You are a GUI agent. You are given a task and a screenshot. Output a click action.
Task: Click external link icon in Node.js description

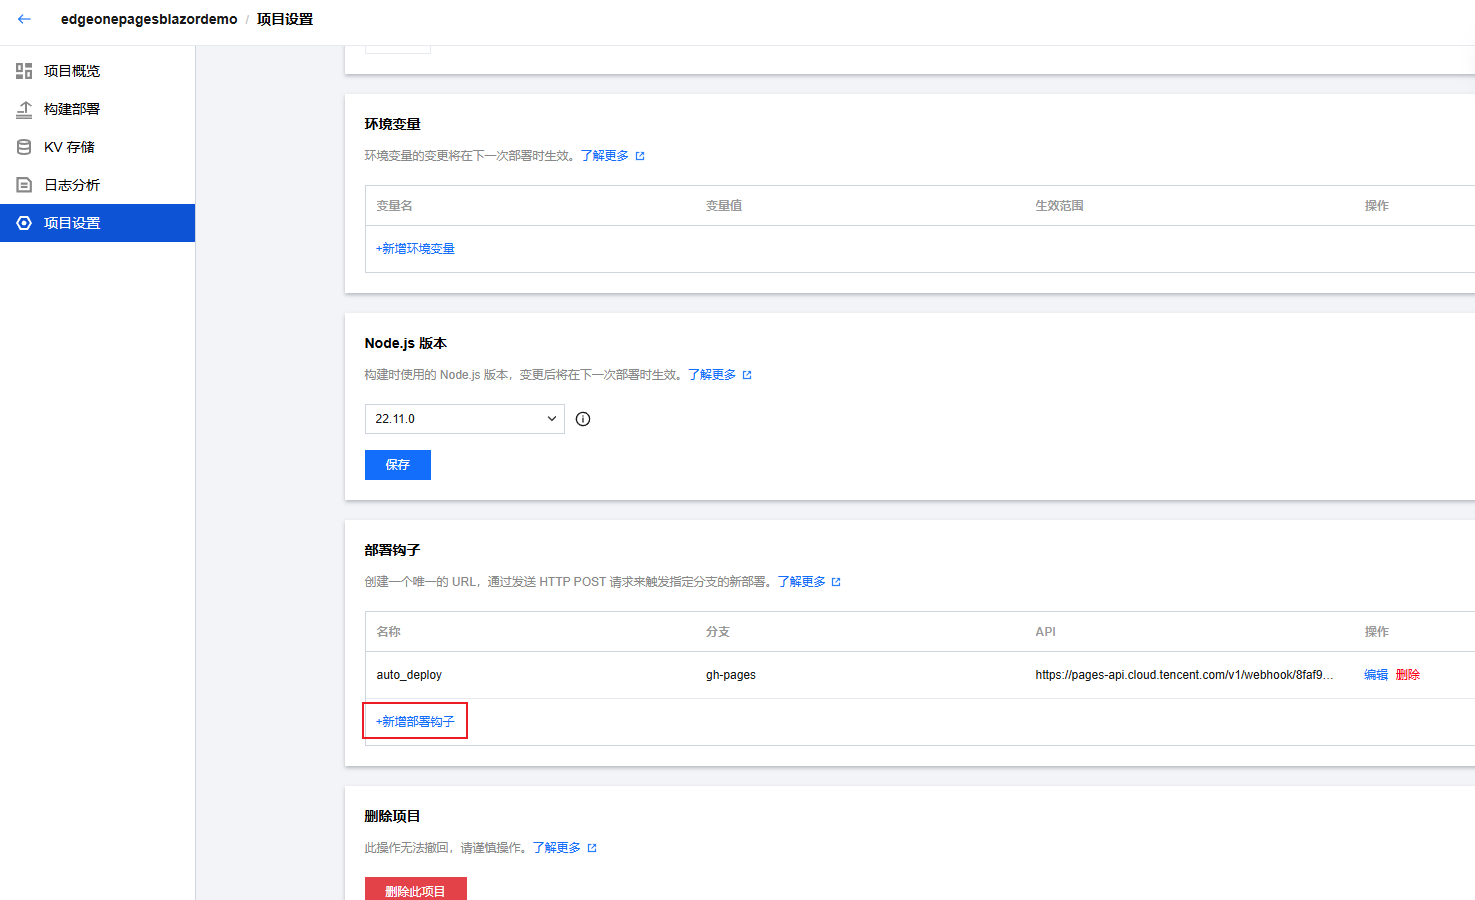tap(747, 375)
